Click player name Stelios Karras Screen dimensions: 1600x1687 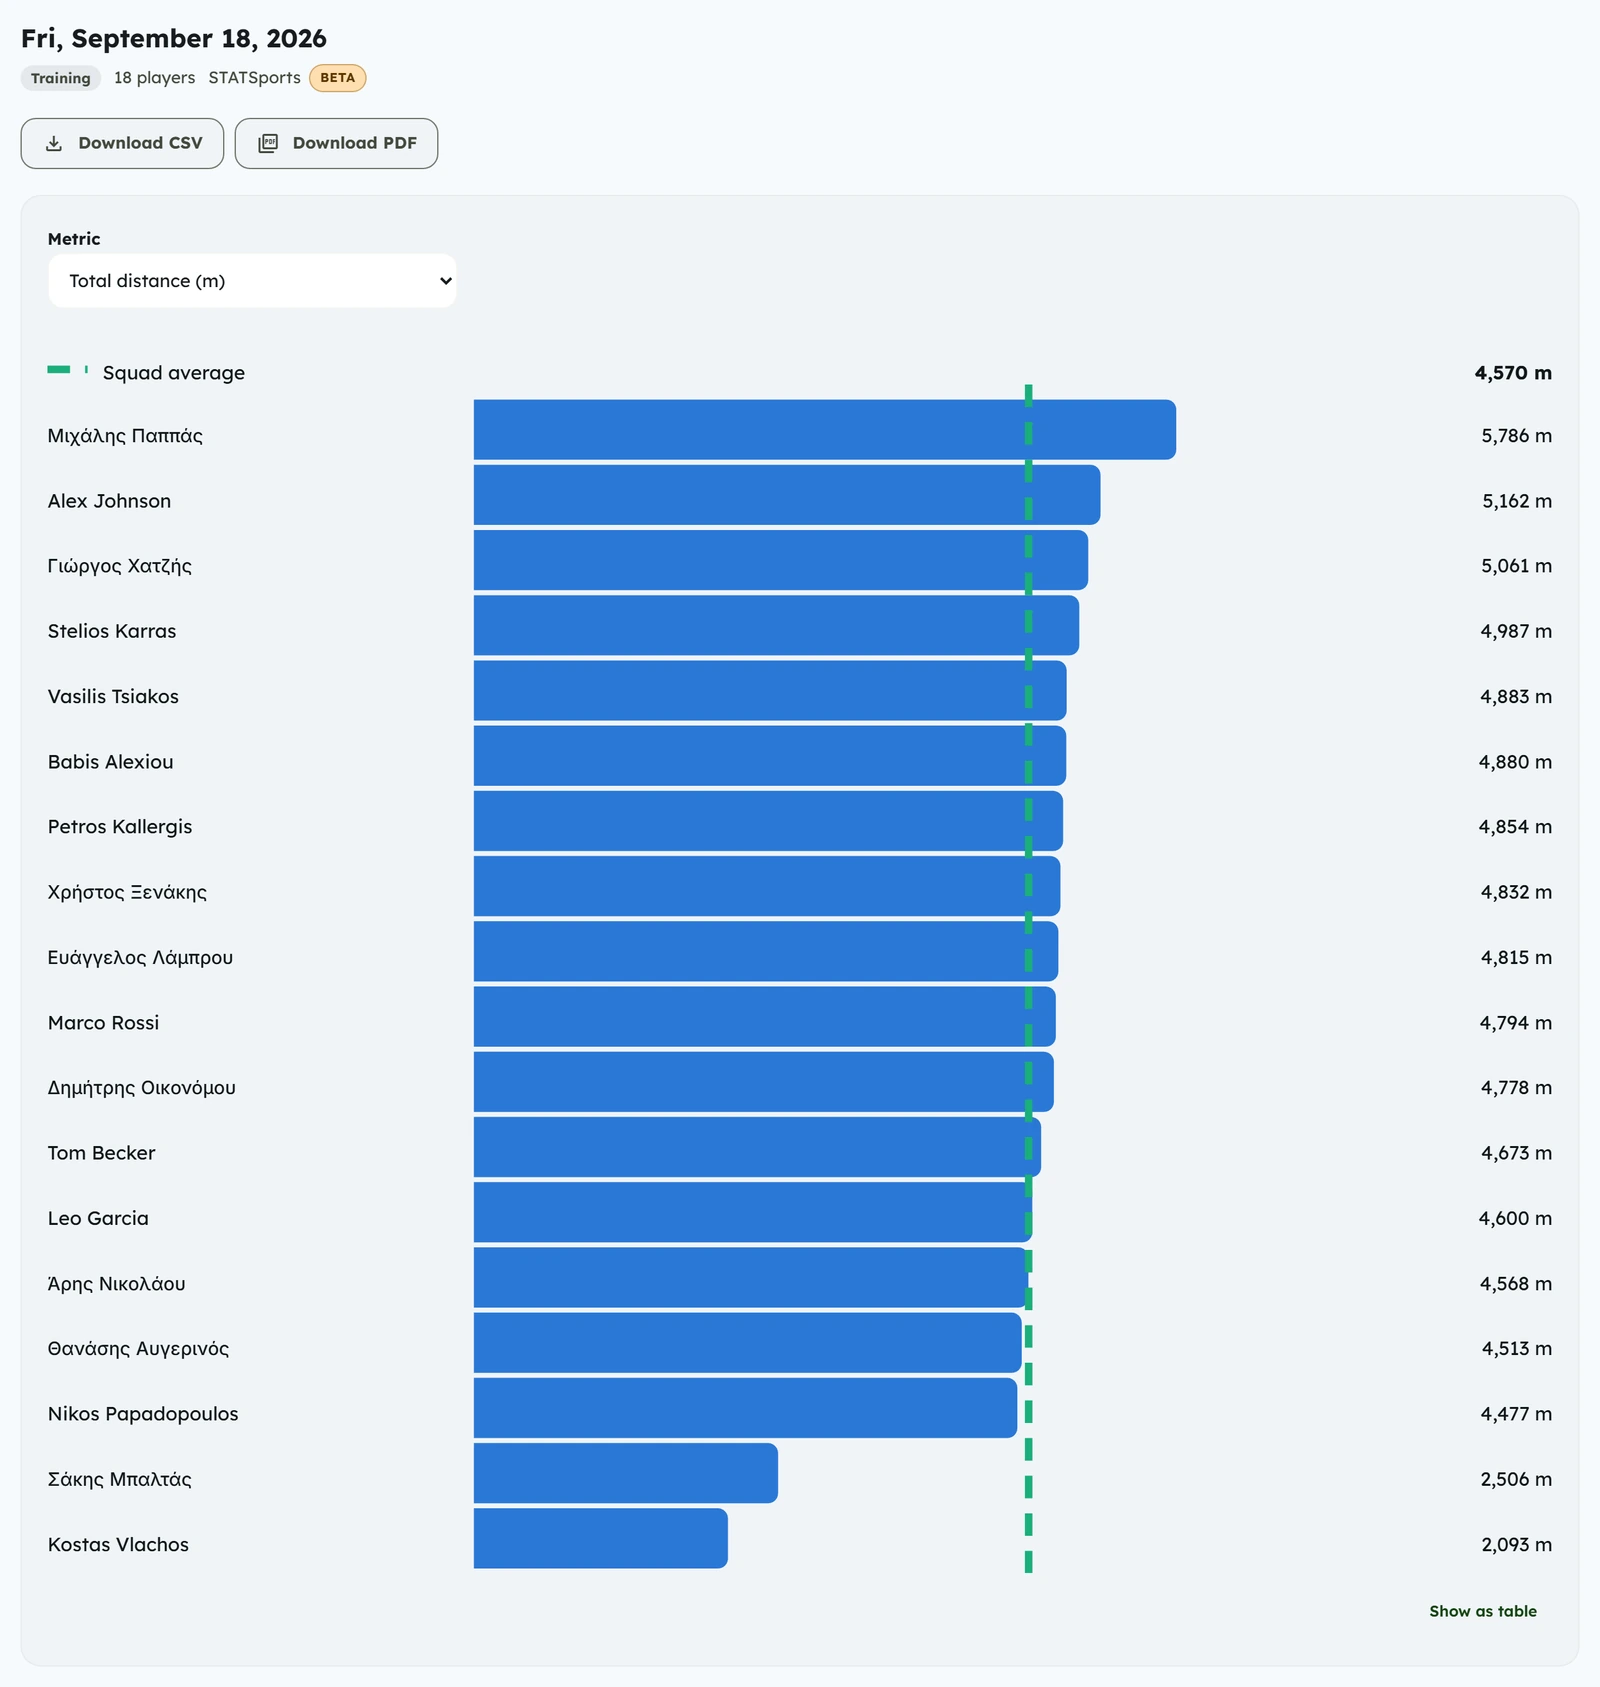[112, 631]
